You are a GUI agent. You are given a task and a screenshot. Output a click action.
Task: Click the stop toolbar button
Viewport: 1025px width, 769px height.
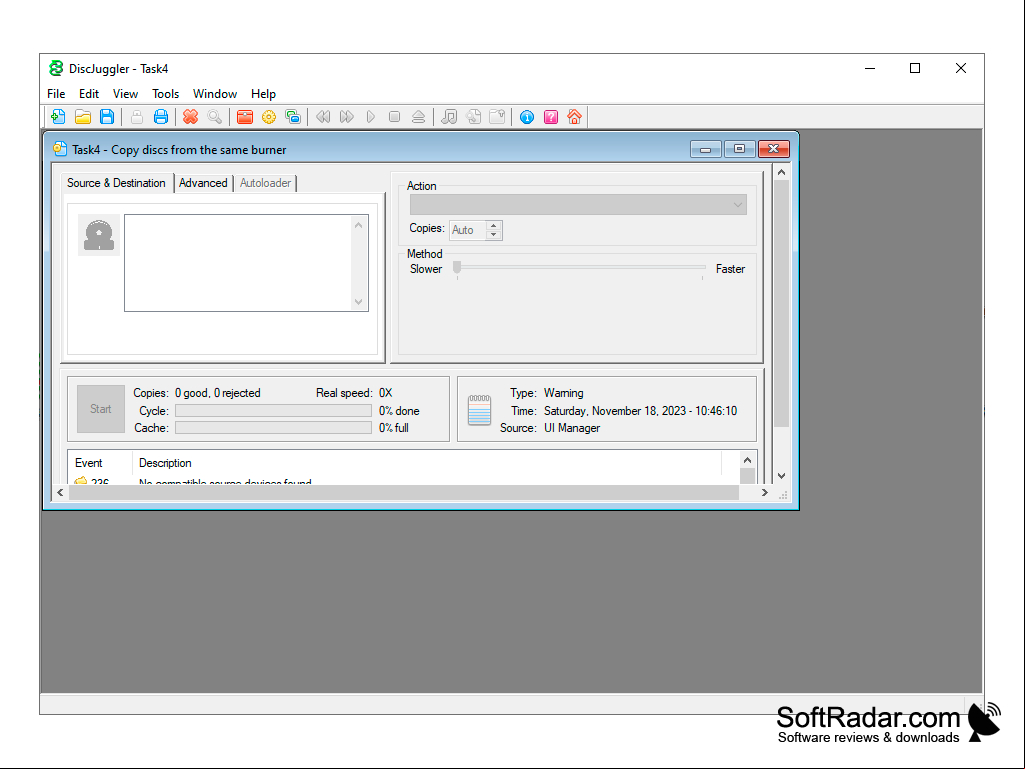(394, 117)
